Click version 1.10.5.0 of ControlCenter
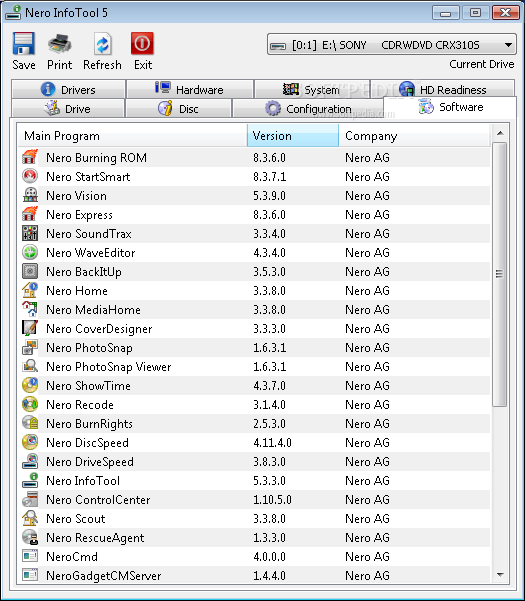The width and height of the screenshot is (525, 601). (x=272, y=500)
